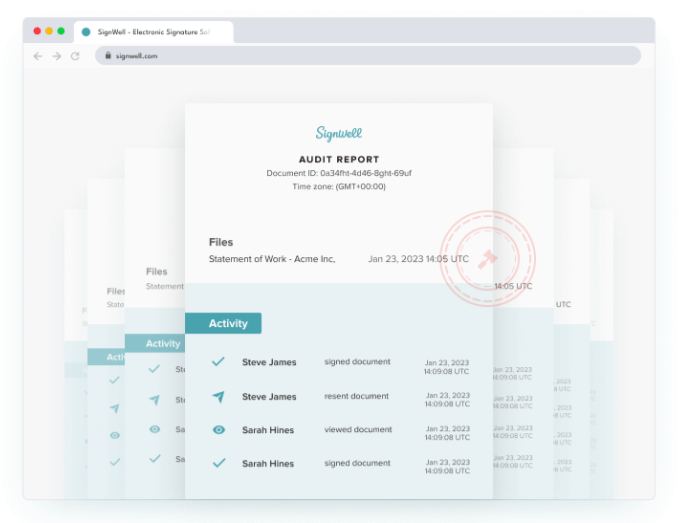Image resolution: width=682 pixels, height=523 pixels.
Task: Click the Activity tab on front report
Action: [x=223, y=323]
